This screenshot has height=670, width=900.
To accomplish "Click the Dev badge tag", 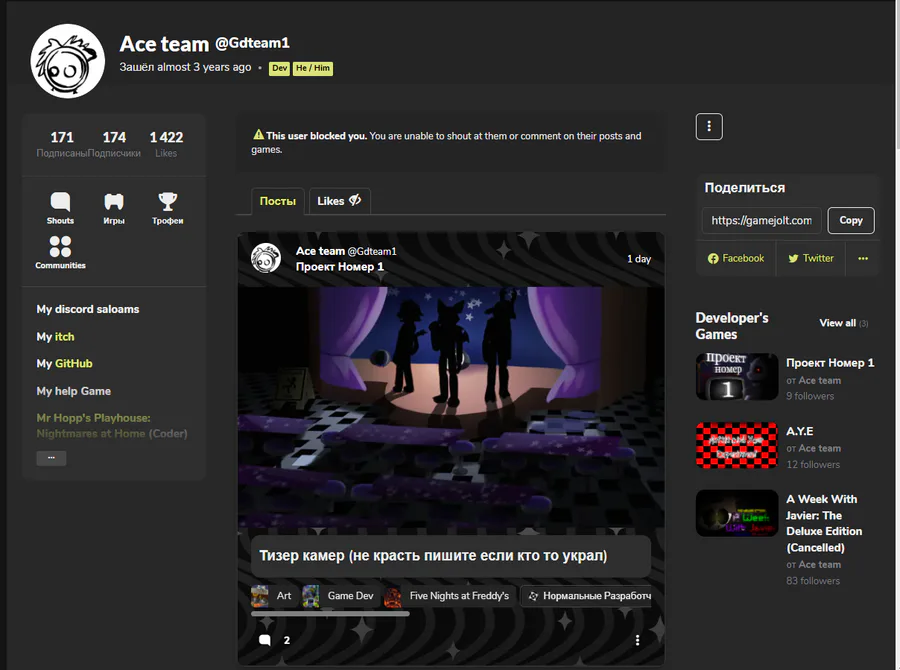I will point(280,68).
